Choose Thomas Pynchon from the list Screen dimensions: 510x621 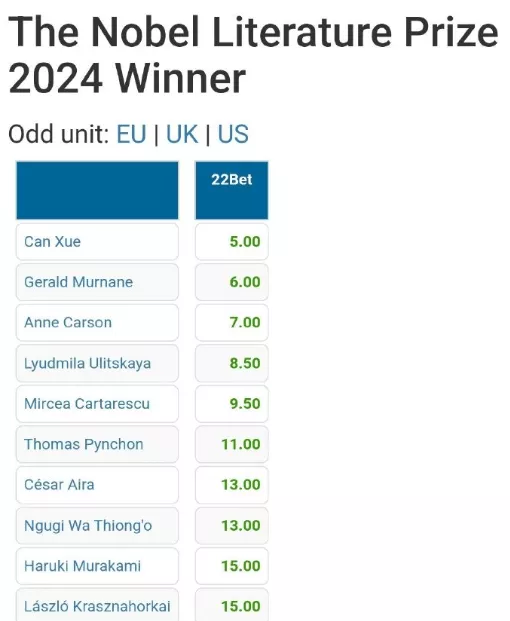pyautogui.click(x=97, y=444)
